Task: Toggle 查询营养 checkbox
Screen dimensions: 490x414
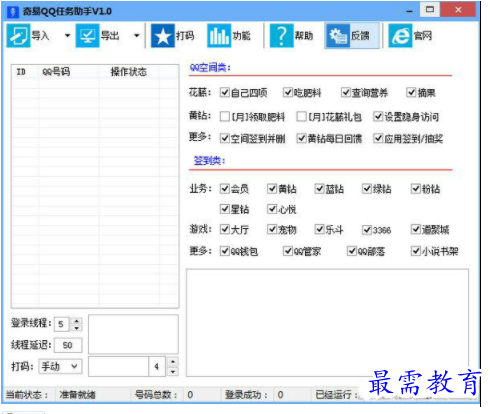Action: click(346, 92)
